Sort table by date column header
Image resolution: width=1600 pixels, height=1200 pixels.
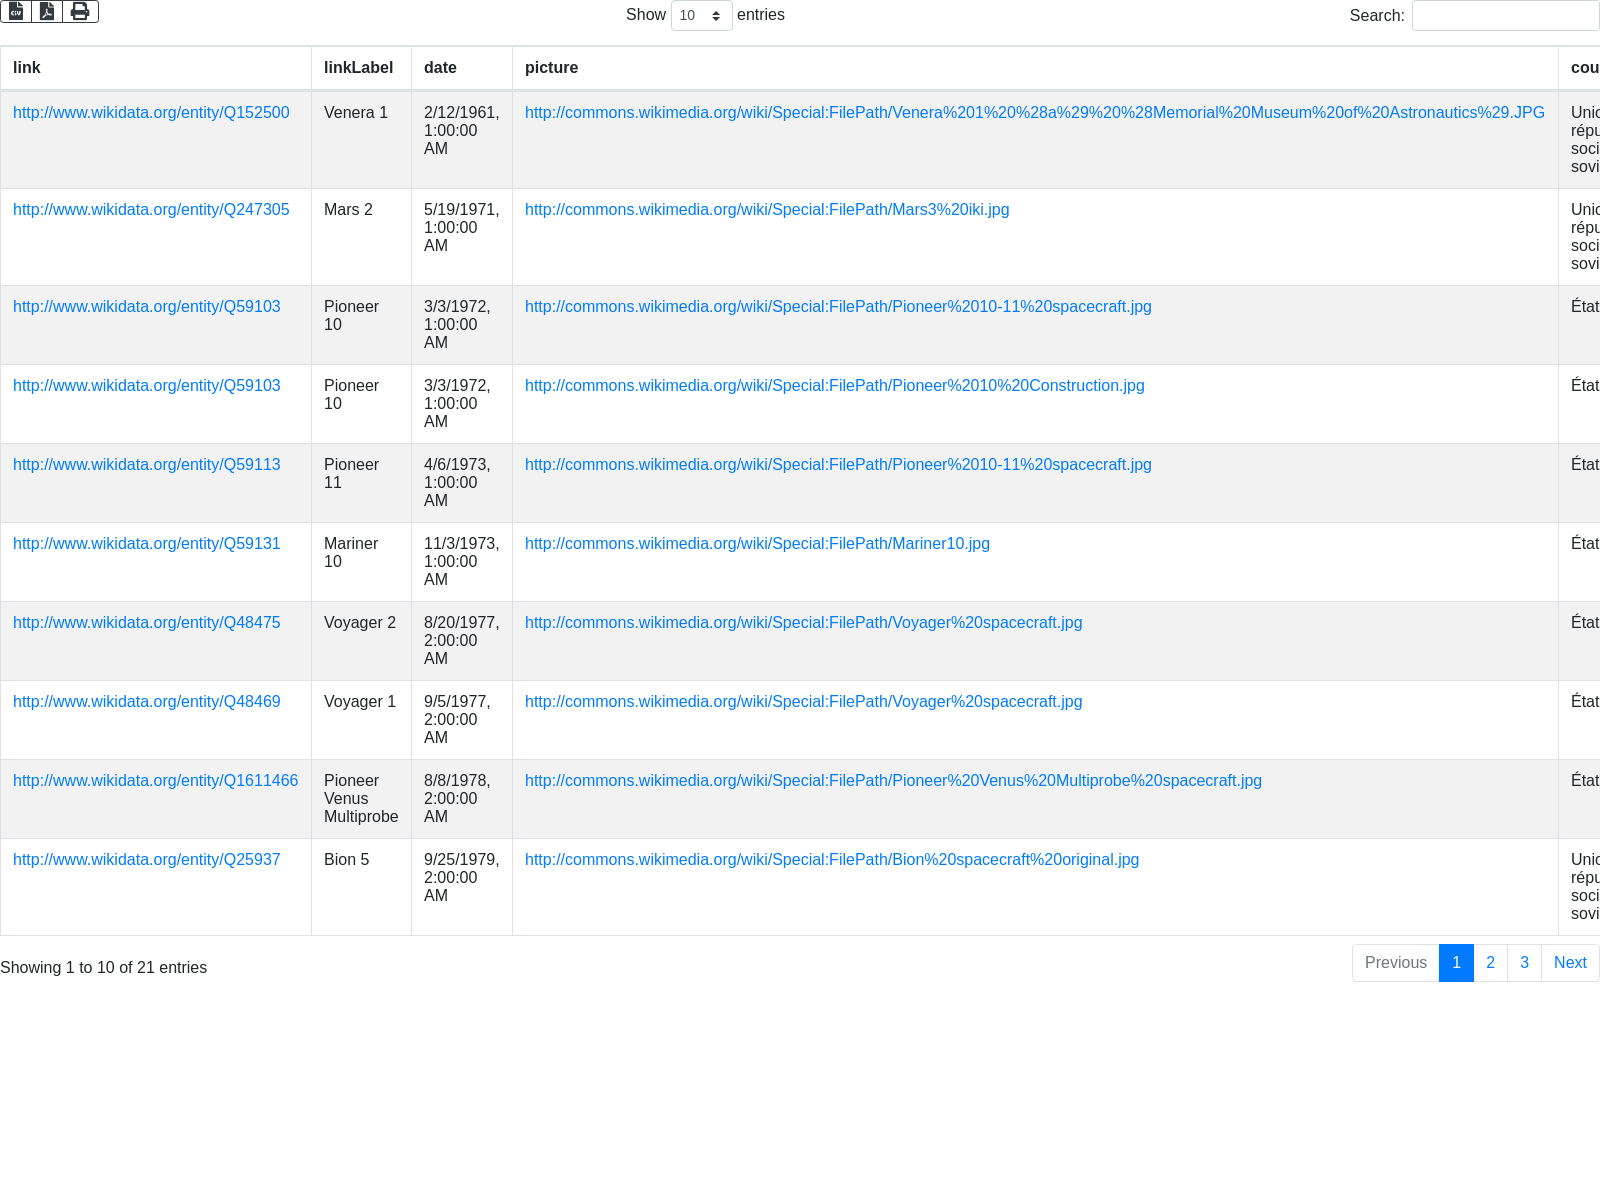[440, 68]
